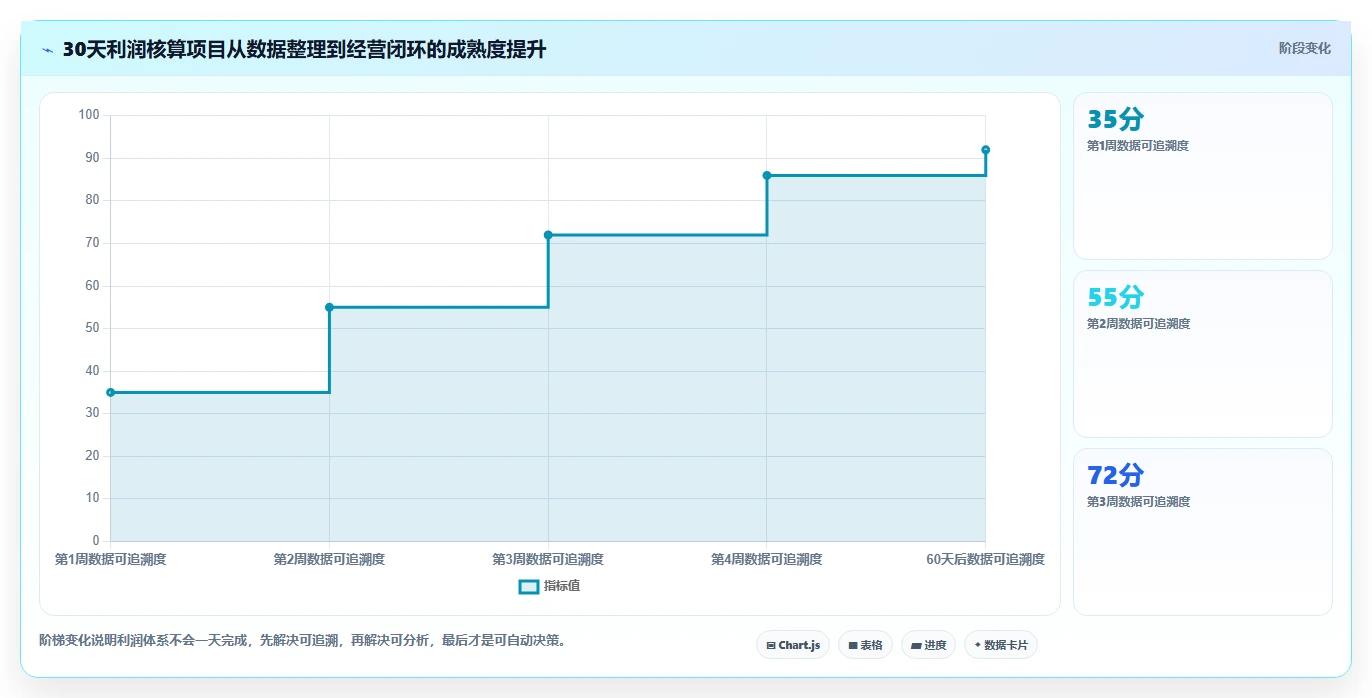Click the legend color box for 指标值
The image size is (1372, 698).
529,586
